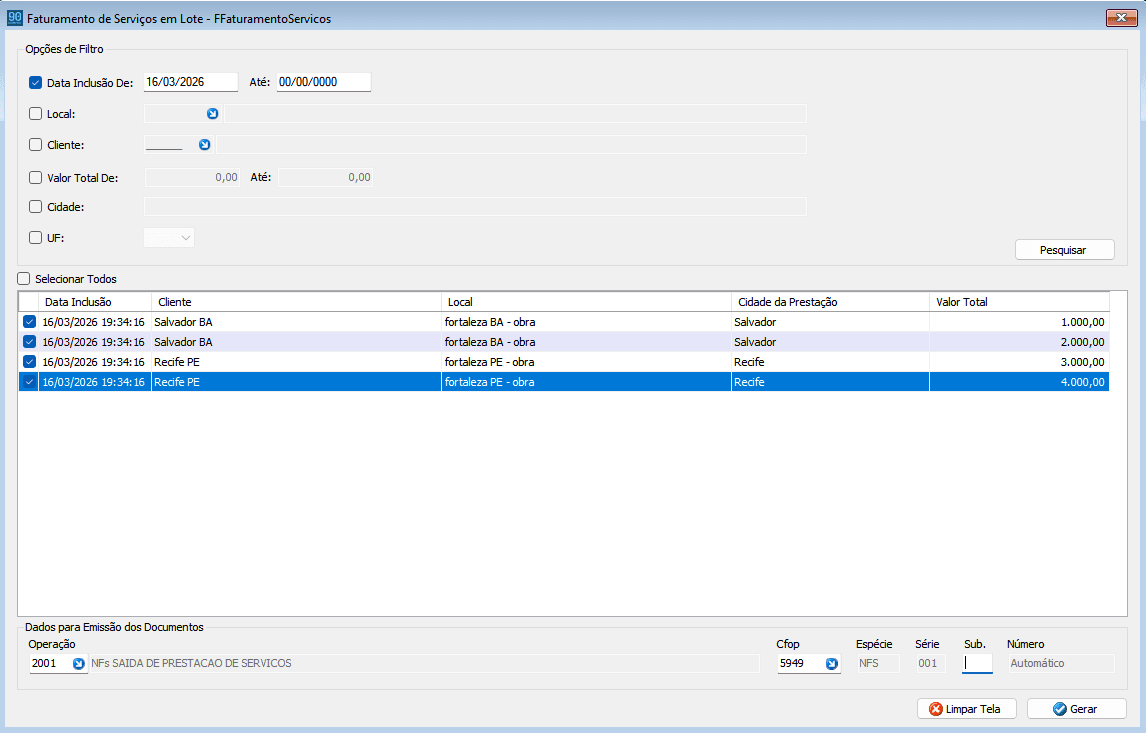The height and width of the screenshot is (733, 1146).
Task: Click the Número field Automático
Action: tap(1061, 664)
